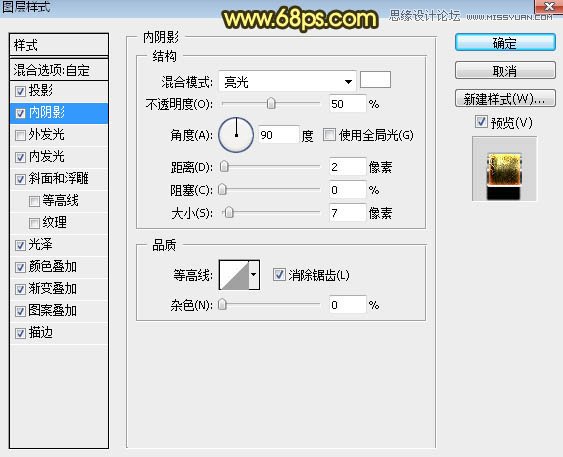Enable the 等高线 contour sub-option checkbox

click(34, 201)
